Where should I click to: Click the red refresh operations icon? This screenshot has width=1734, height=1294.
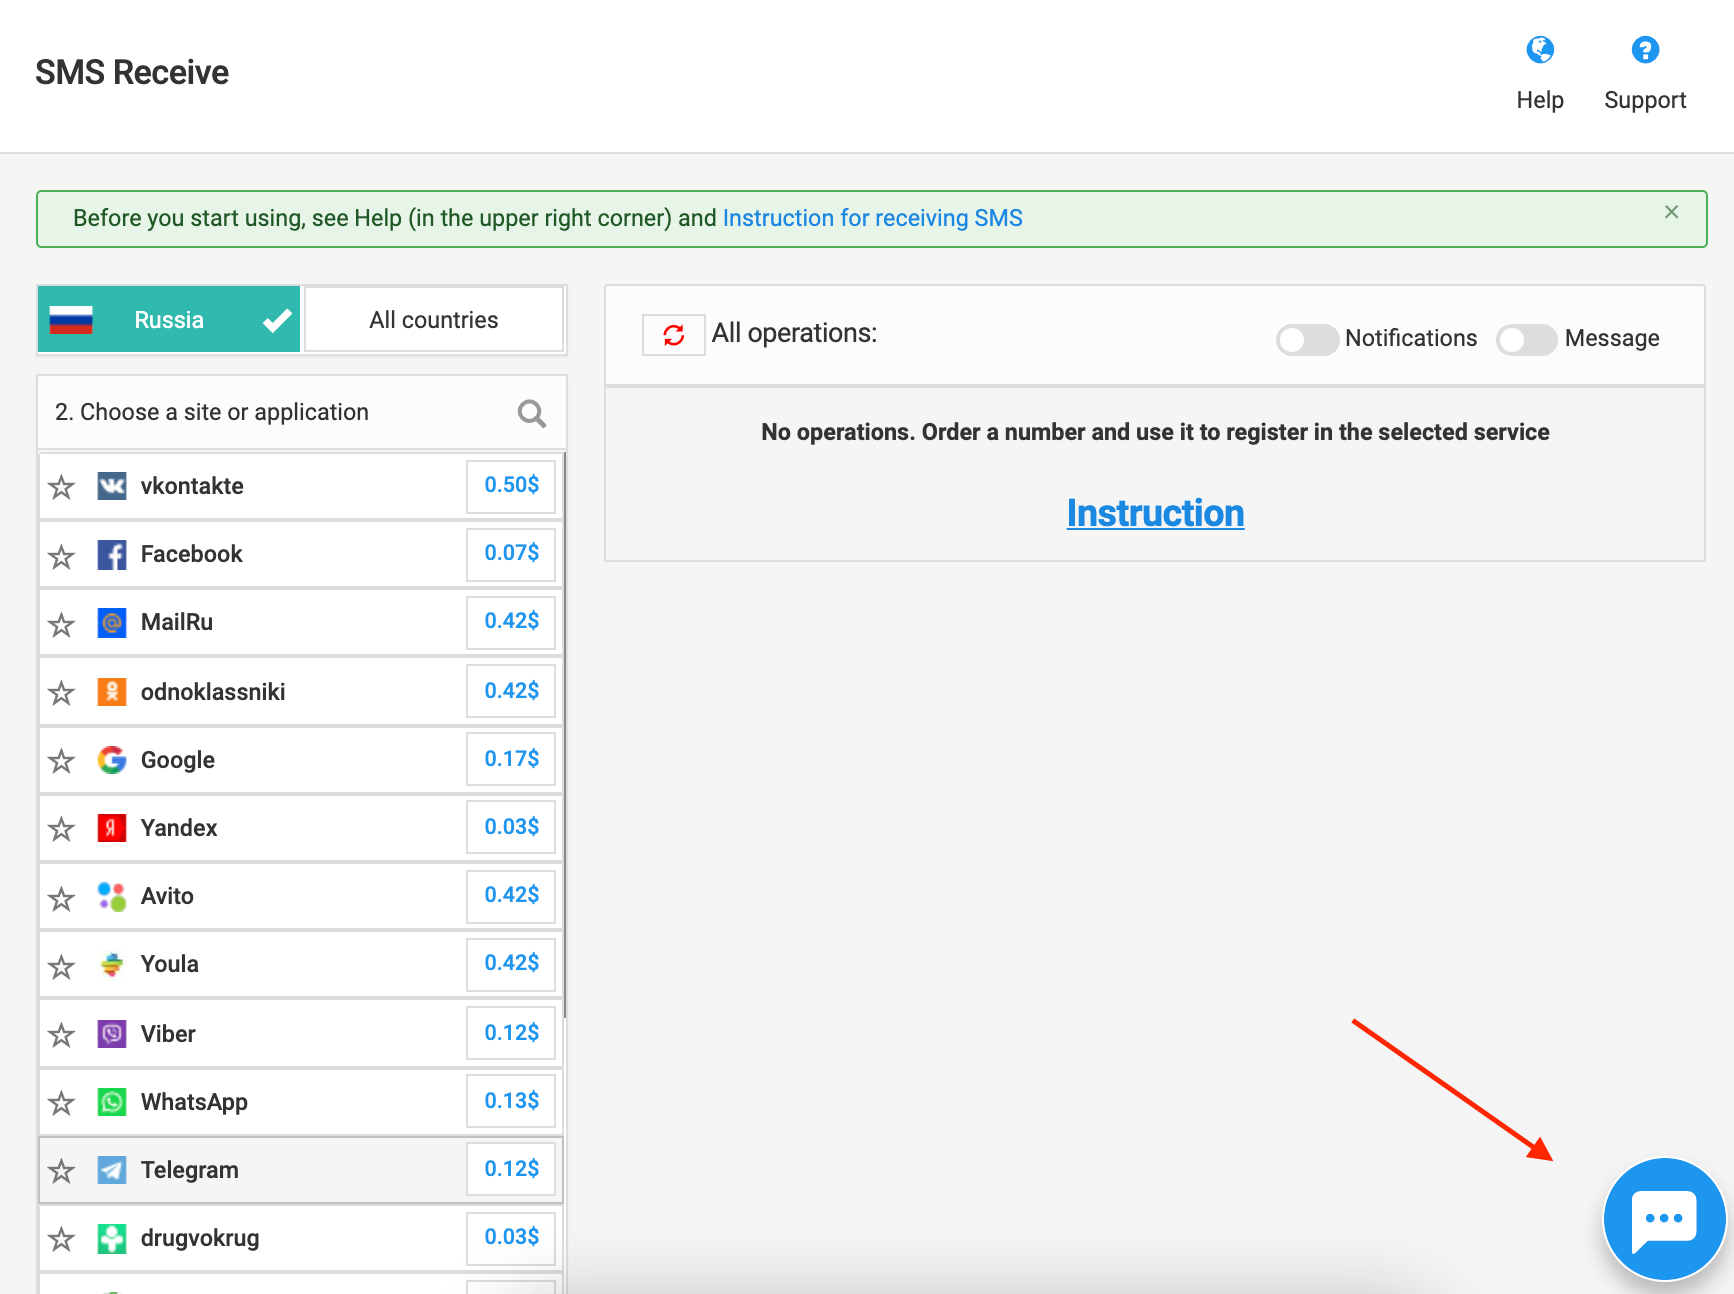tap(673, 335)
